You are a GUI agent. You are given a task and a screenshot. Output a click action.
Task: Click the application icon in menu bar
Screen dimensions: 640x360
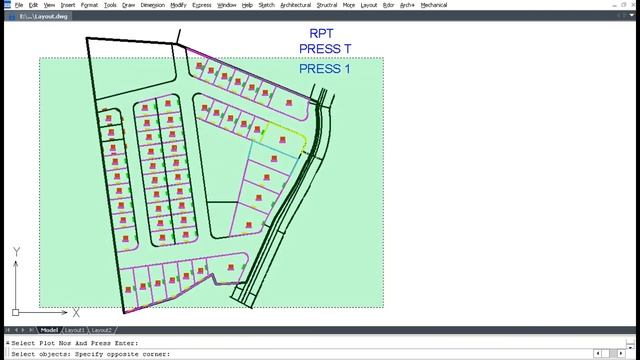(x=7, y=5)
